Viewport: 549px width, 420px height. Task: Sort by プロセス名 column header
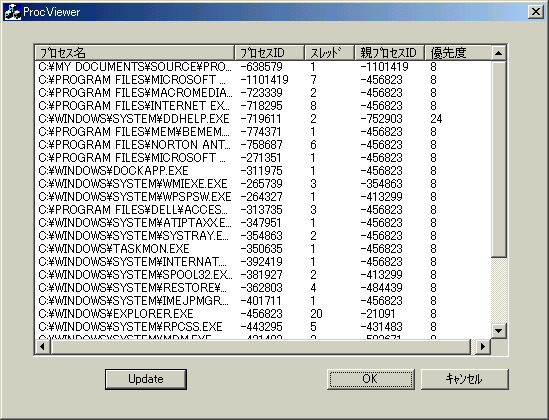pos(134,53)
